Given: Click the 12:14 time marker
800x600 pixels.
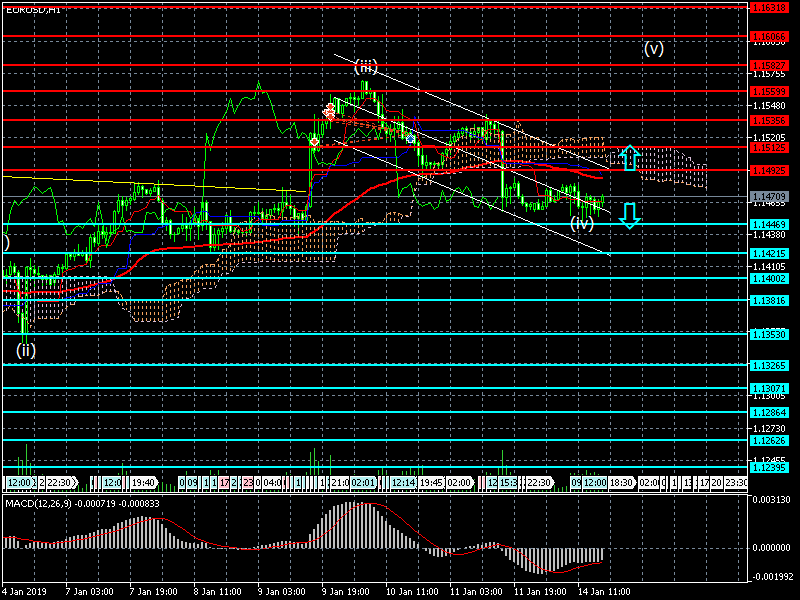Looking at the screenshot, I should 403,482.
